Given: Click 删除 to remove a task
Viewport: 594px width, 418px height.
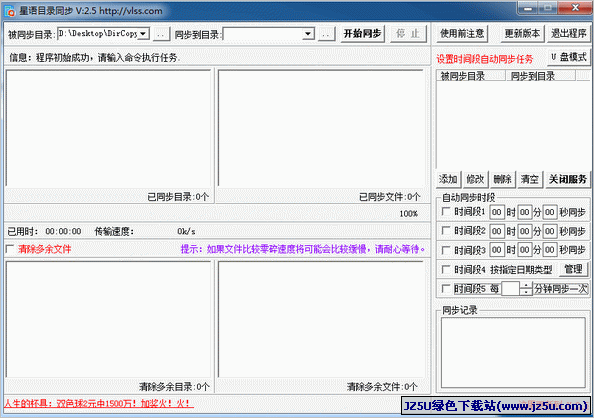Looking at the screenshot, I should 502,179.
